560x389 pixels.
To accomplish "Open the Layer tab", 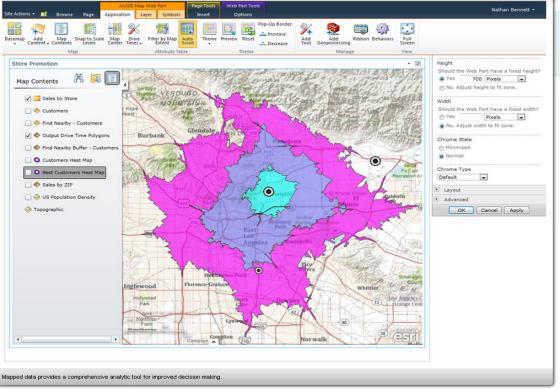I will click(x=146, y=14).
